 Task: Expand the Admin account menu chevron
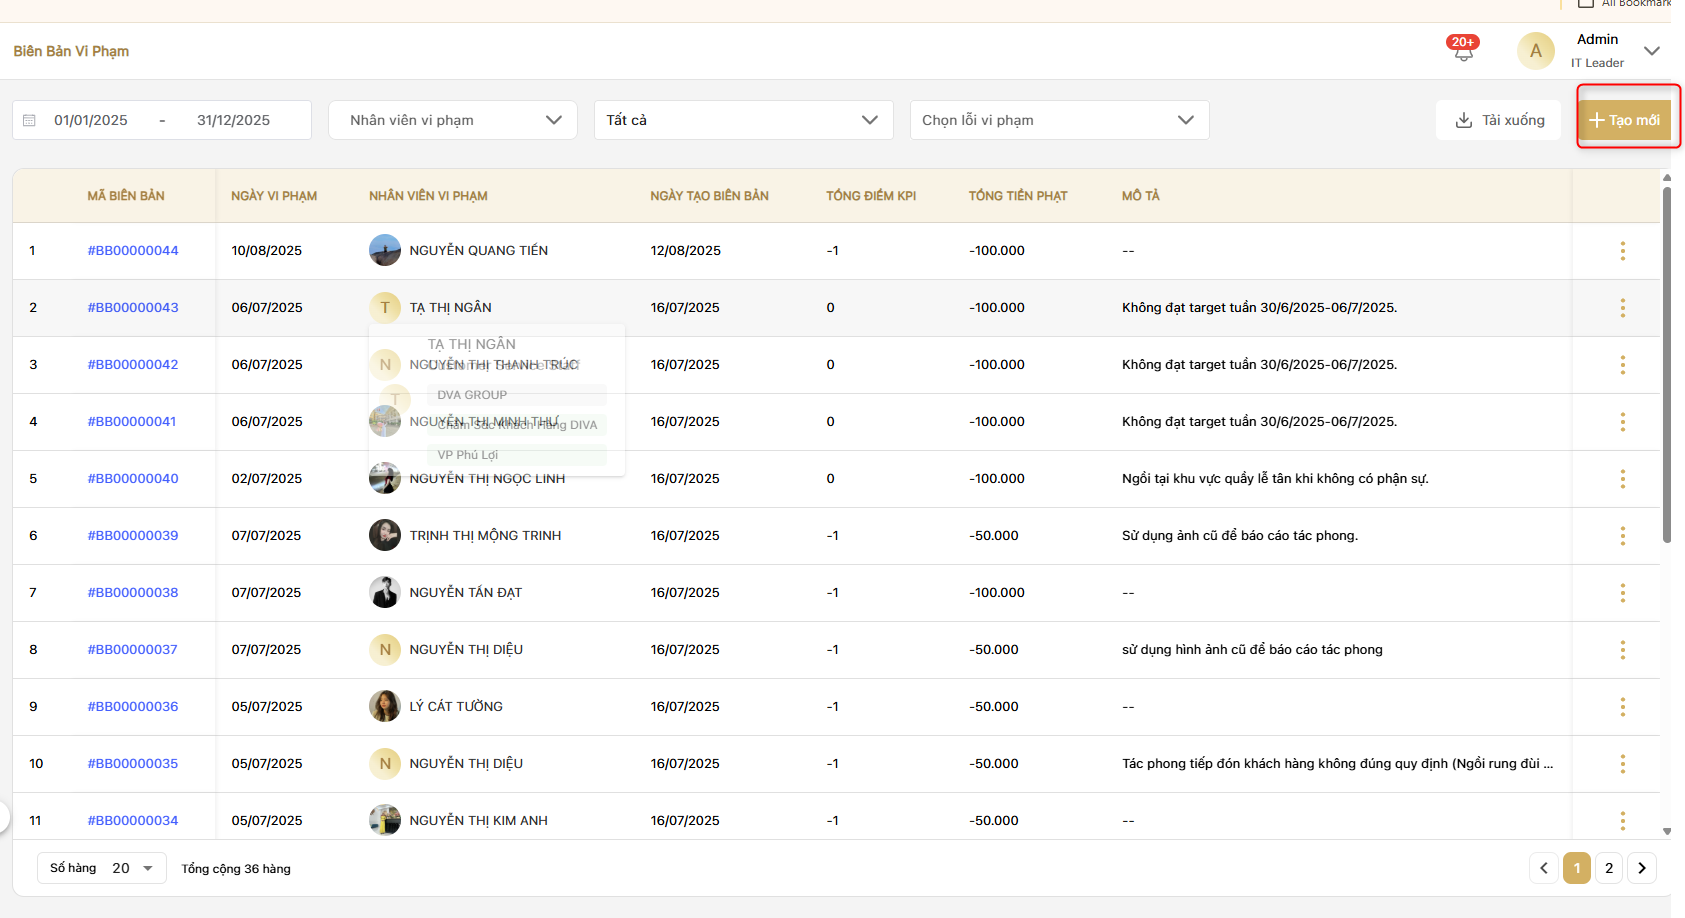(1651, 51)
